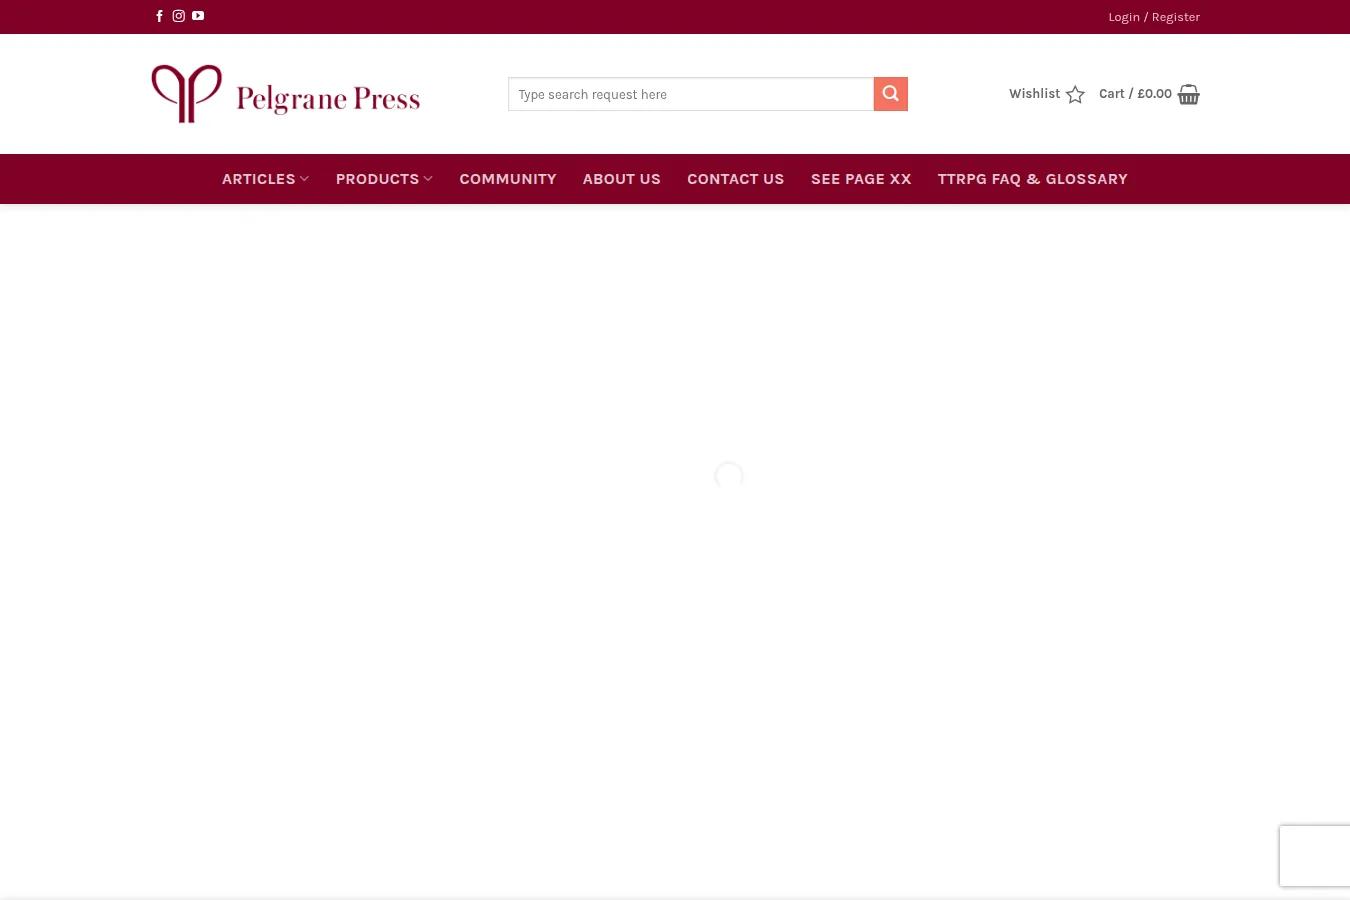1350x900 pixels.
Task: Click the Pelgrane Press logo
Action: click(x=285, y=94)
